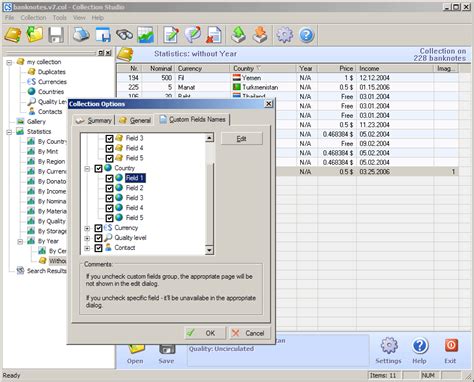Collapse the my collection tree node
Viewport: 474px width, 382px height.
click(x=9, y=62)
